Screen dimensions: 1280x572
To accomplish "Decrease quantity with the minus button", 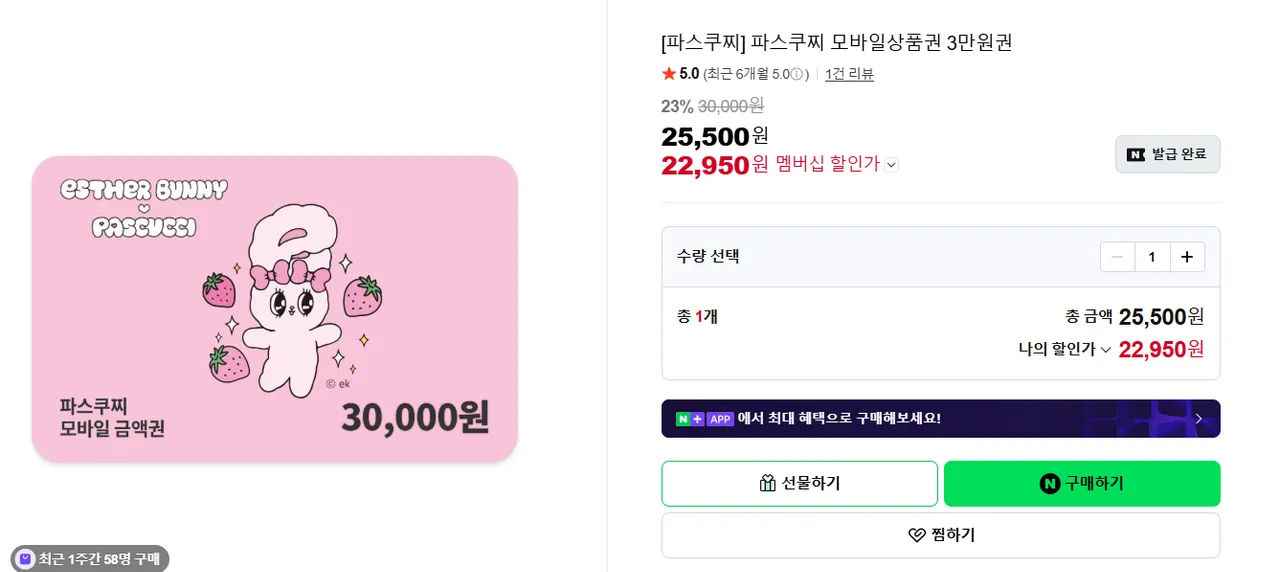I will coord(1117,257).
